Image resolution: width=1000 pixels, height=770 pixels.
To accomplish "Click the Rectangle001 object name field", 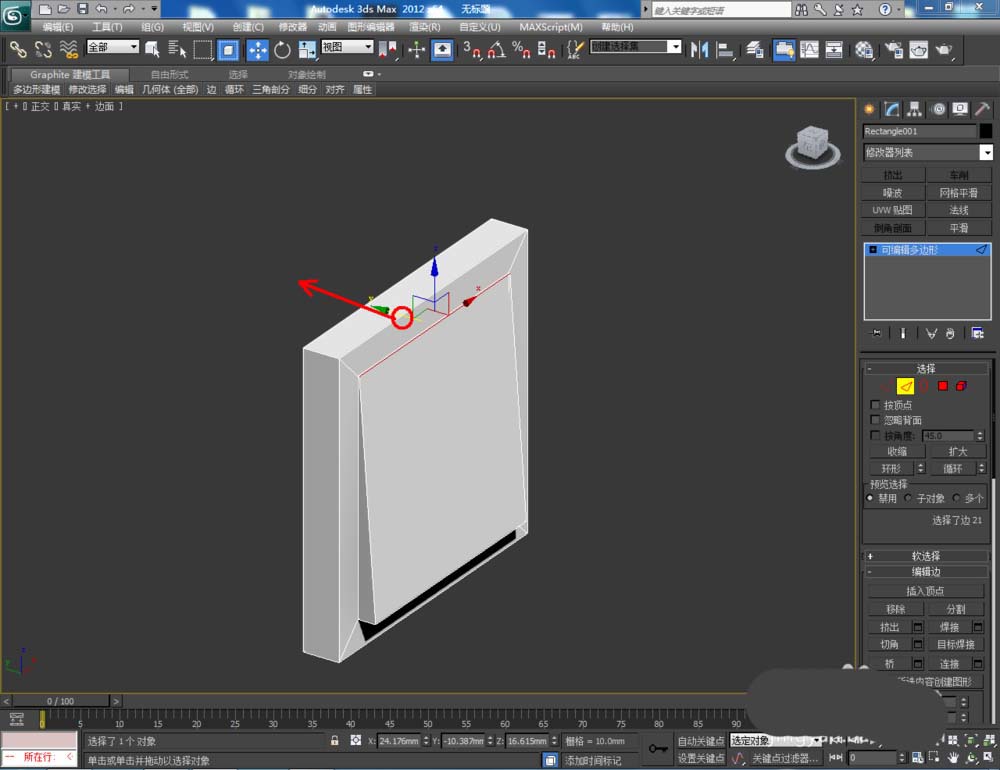I will [x=919, y=131].
